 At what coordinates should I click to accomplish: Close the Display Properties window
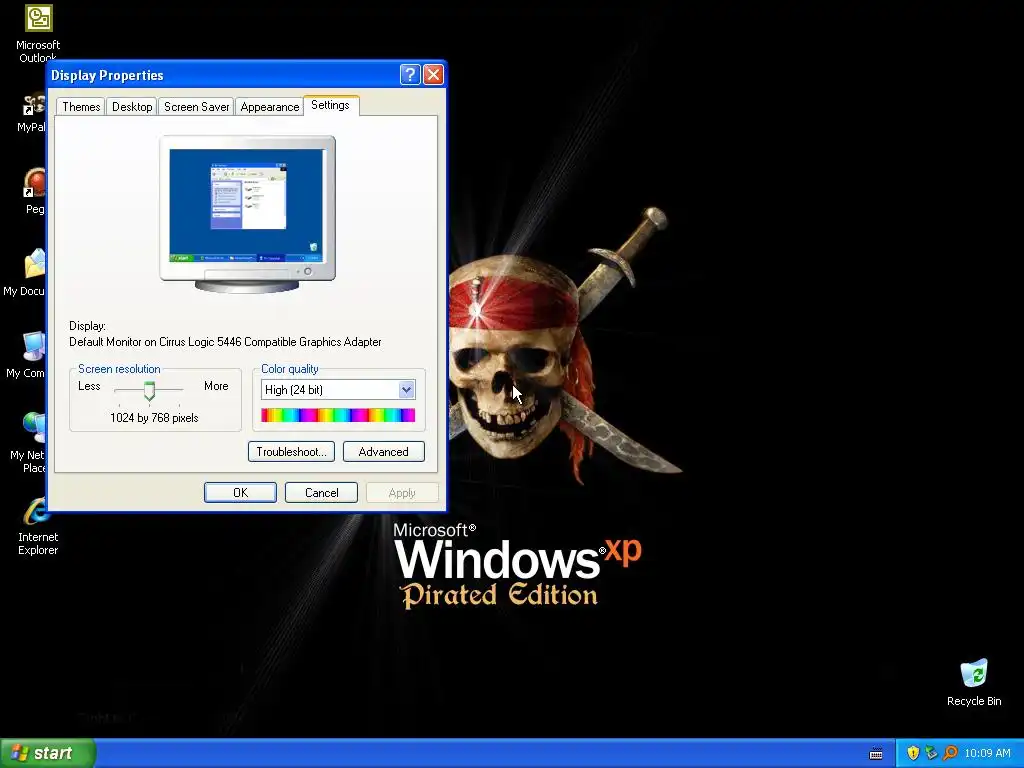coord(433,74)
